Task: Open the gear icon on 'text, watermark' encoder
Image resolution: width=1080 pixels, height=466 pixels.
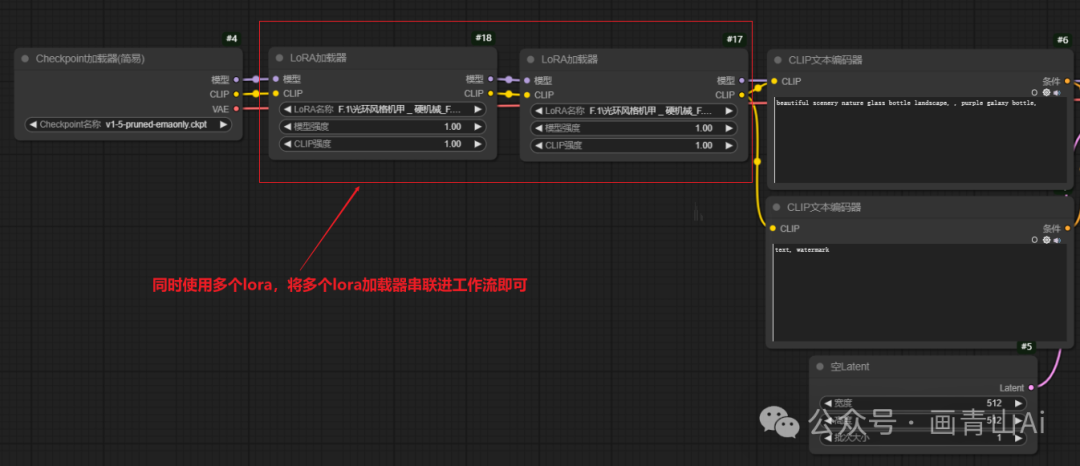Action: point(1046,240)
